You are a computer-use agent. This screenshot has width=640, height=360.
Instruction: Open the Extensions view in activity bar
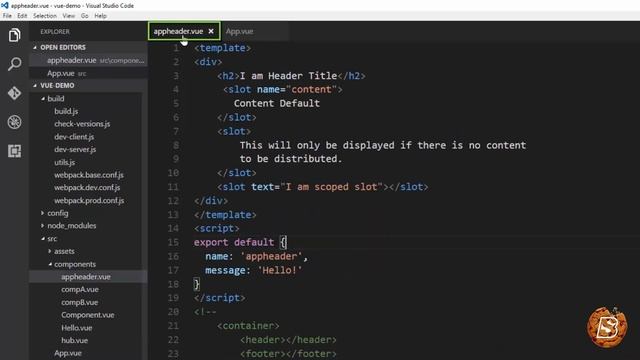tap(14, 151)
